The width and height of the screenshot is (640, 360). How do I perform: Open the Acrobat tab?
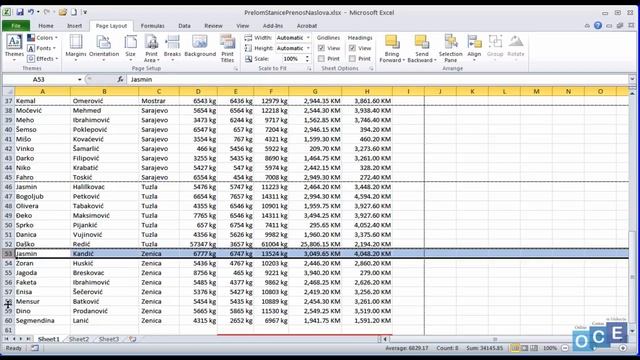point(307,26)
